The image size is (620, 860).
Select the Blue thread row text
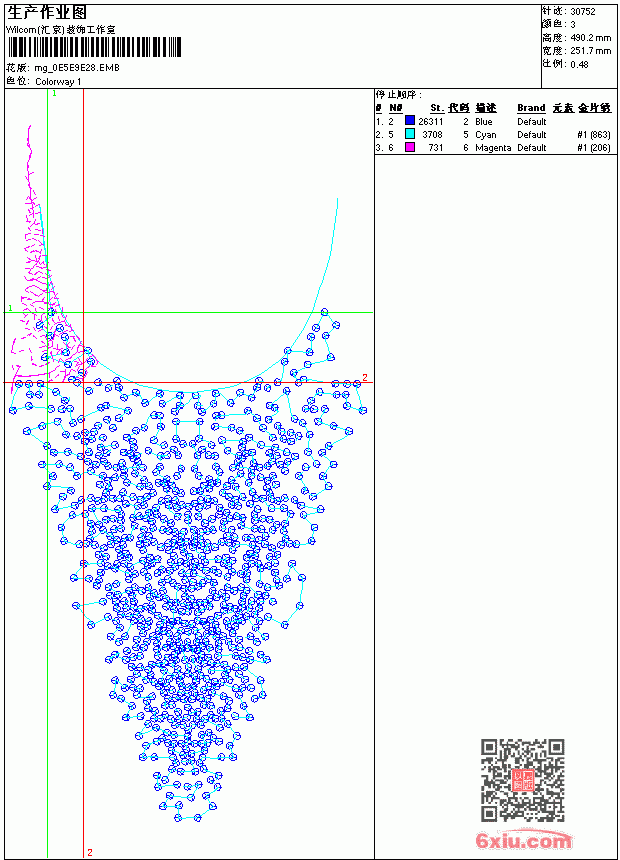click(x=461, y=121)
